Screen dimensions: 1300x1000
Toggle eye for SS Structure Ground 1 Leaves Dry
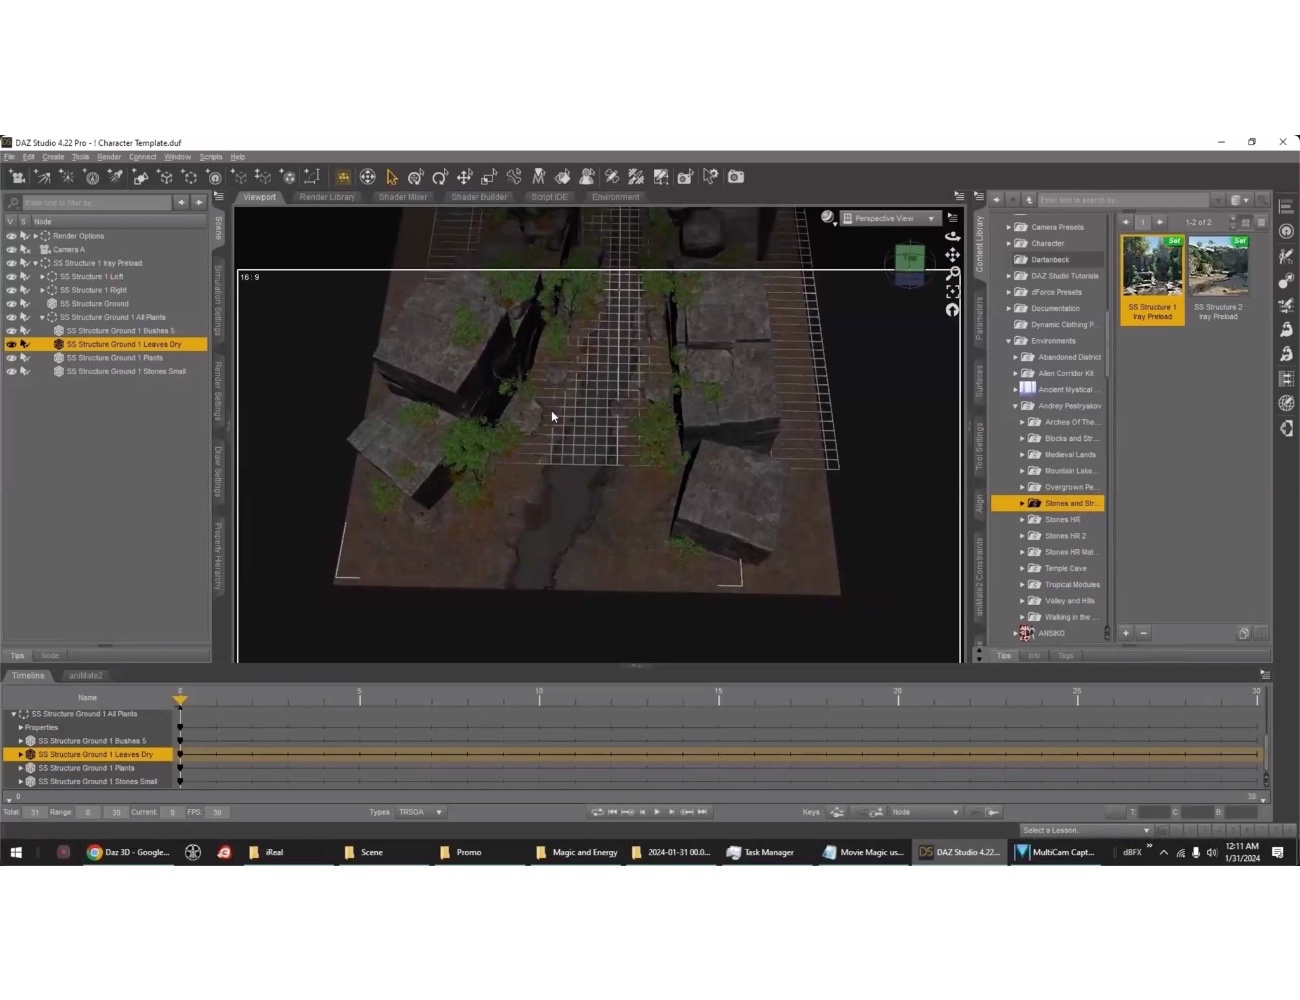[x=11, y=344]
